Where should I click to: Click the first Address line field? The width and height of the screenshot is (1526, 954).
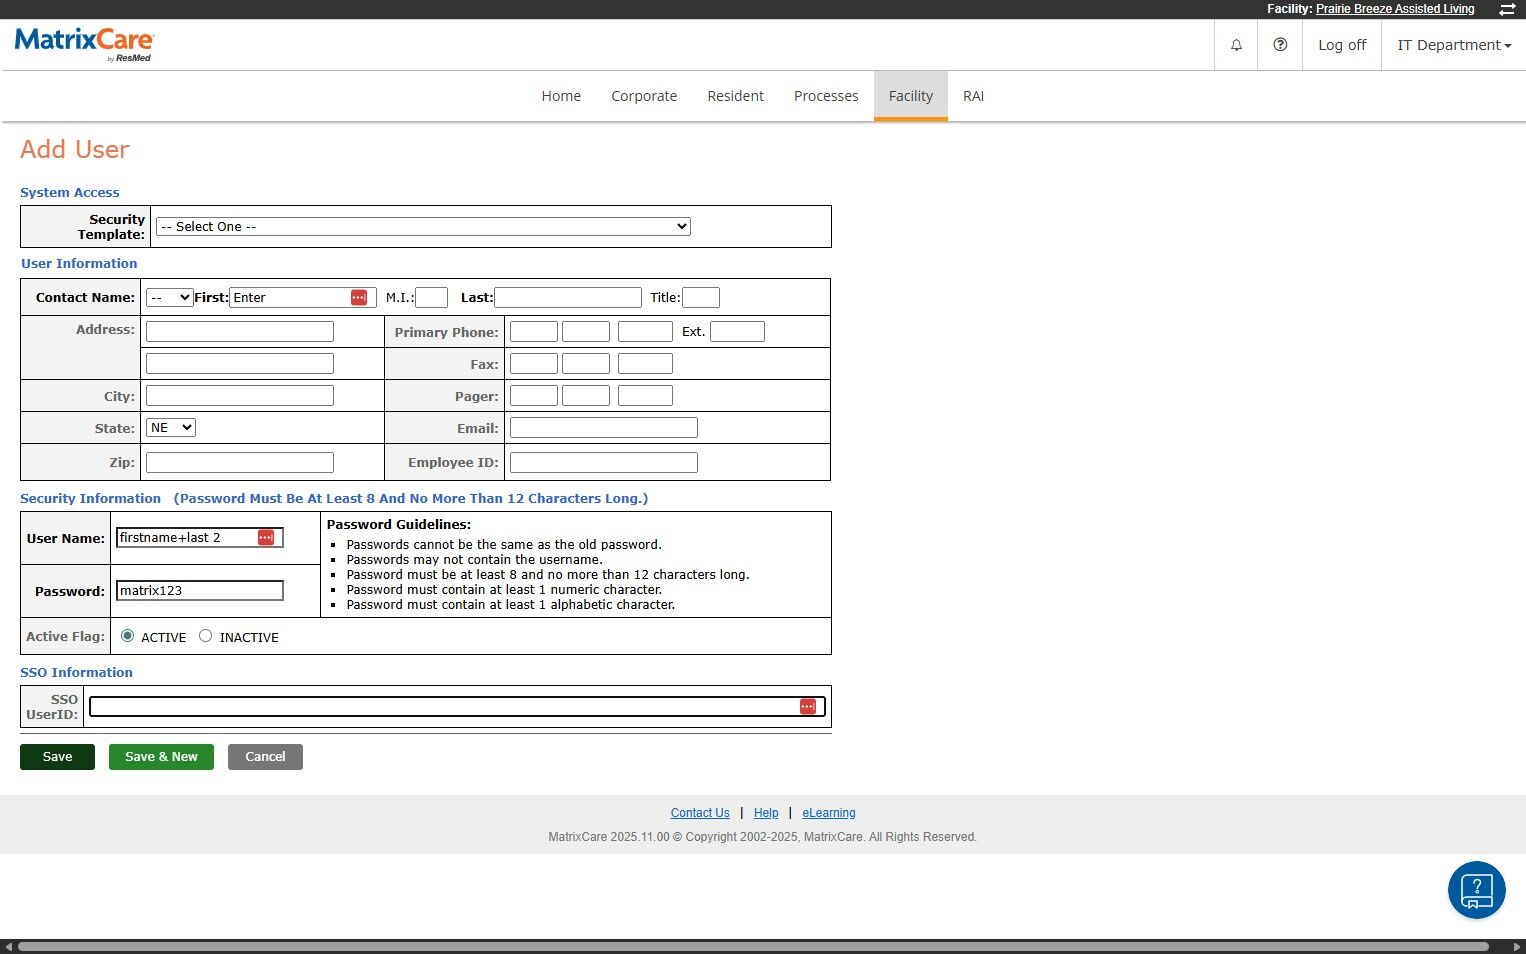(x=240, y=332)
